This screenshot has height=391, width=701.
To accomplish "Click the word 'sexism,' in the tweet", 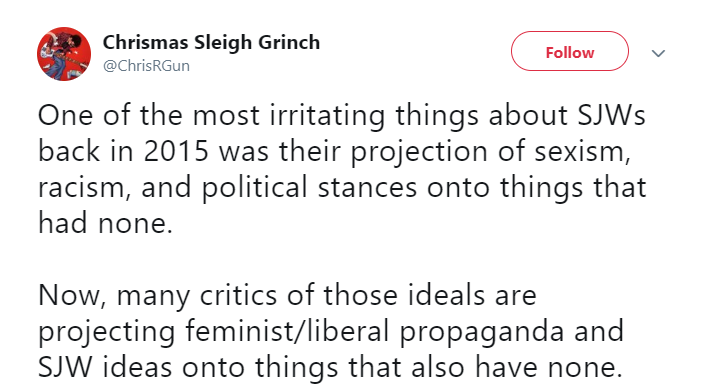I will coord(583,152).
